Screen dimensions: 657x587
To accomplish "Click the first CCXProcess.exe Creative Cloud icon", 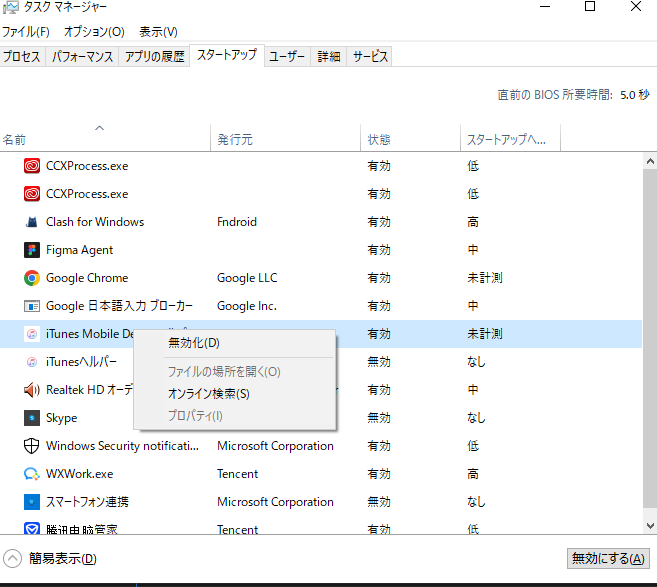I will (x=32, y=166).
